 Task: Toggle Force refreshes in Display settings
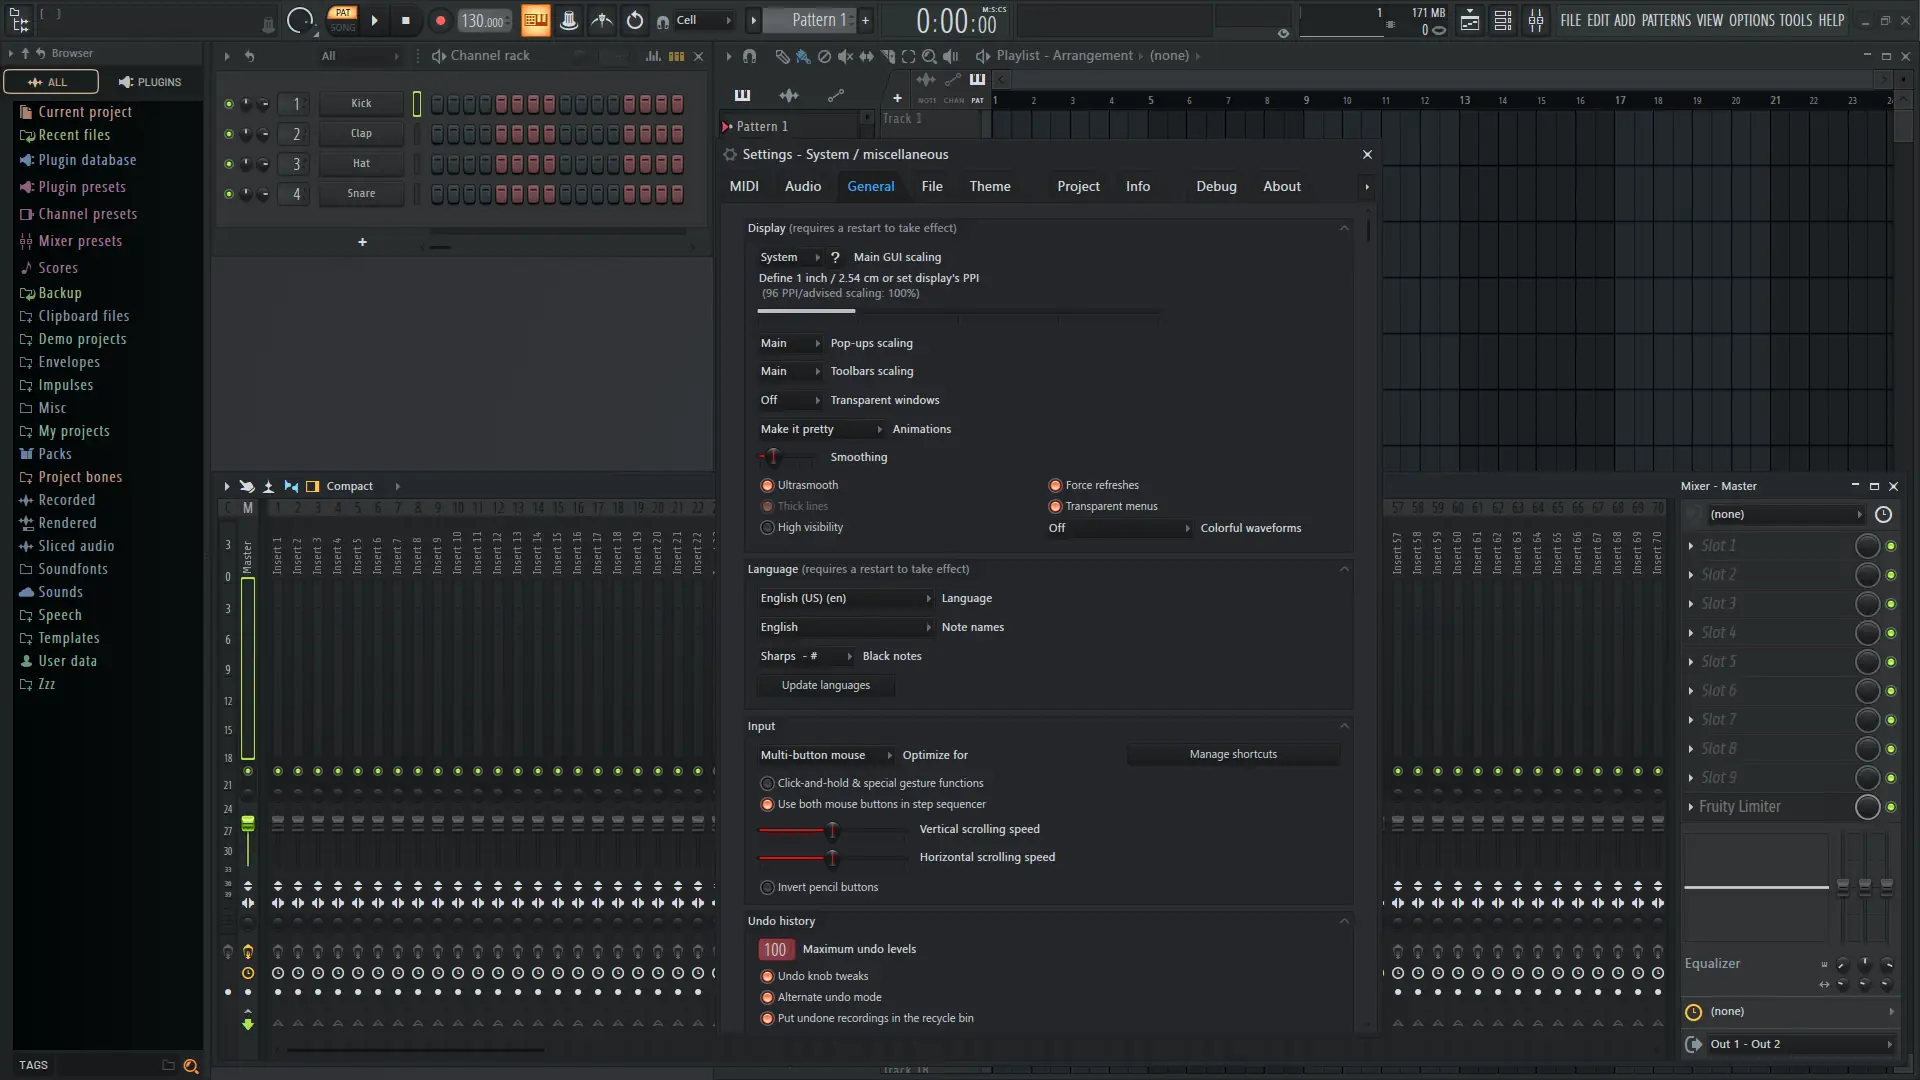coord(1056,485)
